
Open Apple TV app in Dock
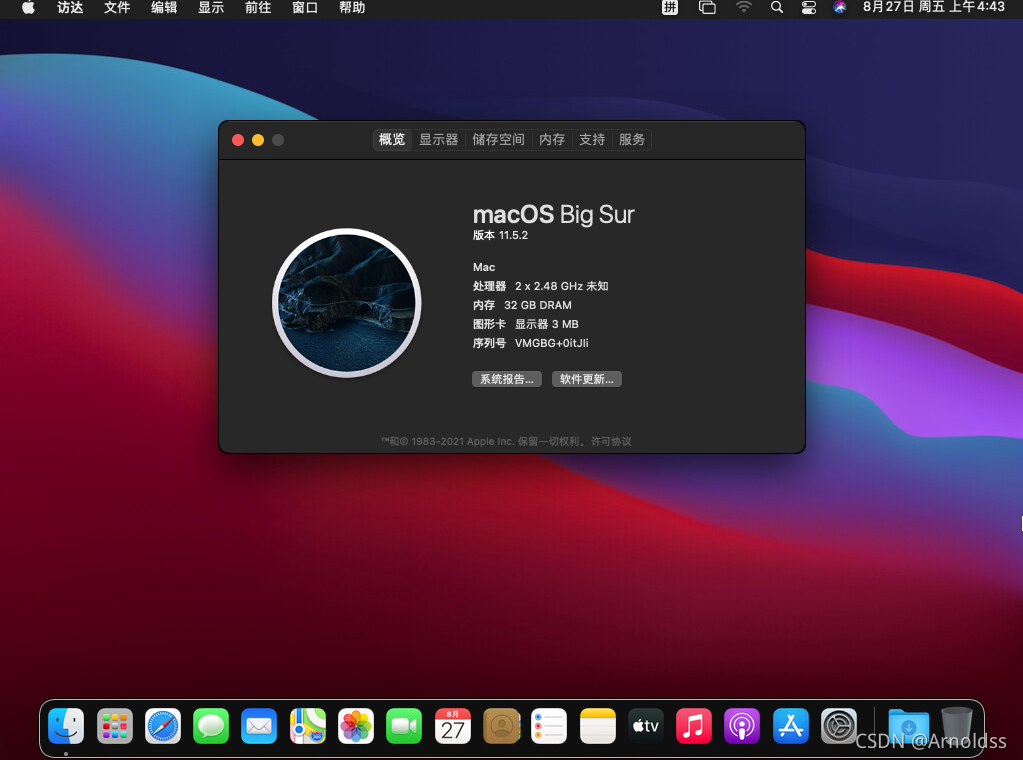coord(646,726)
